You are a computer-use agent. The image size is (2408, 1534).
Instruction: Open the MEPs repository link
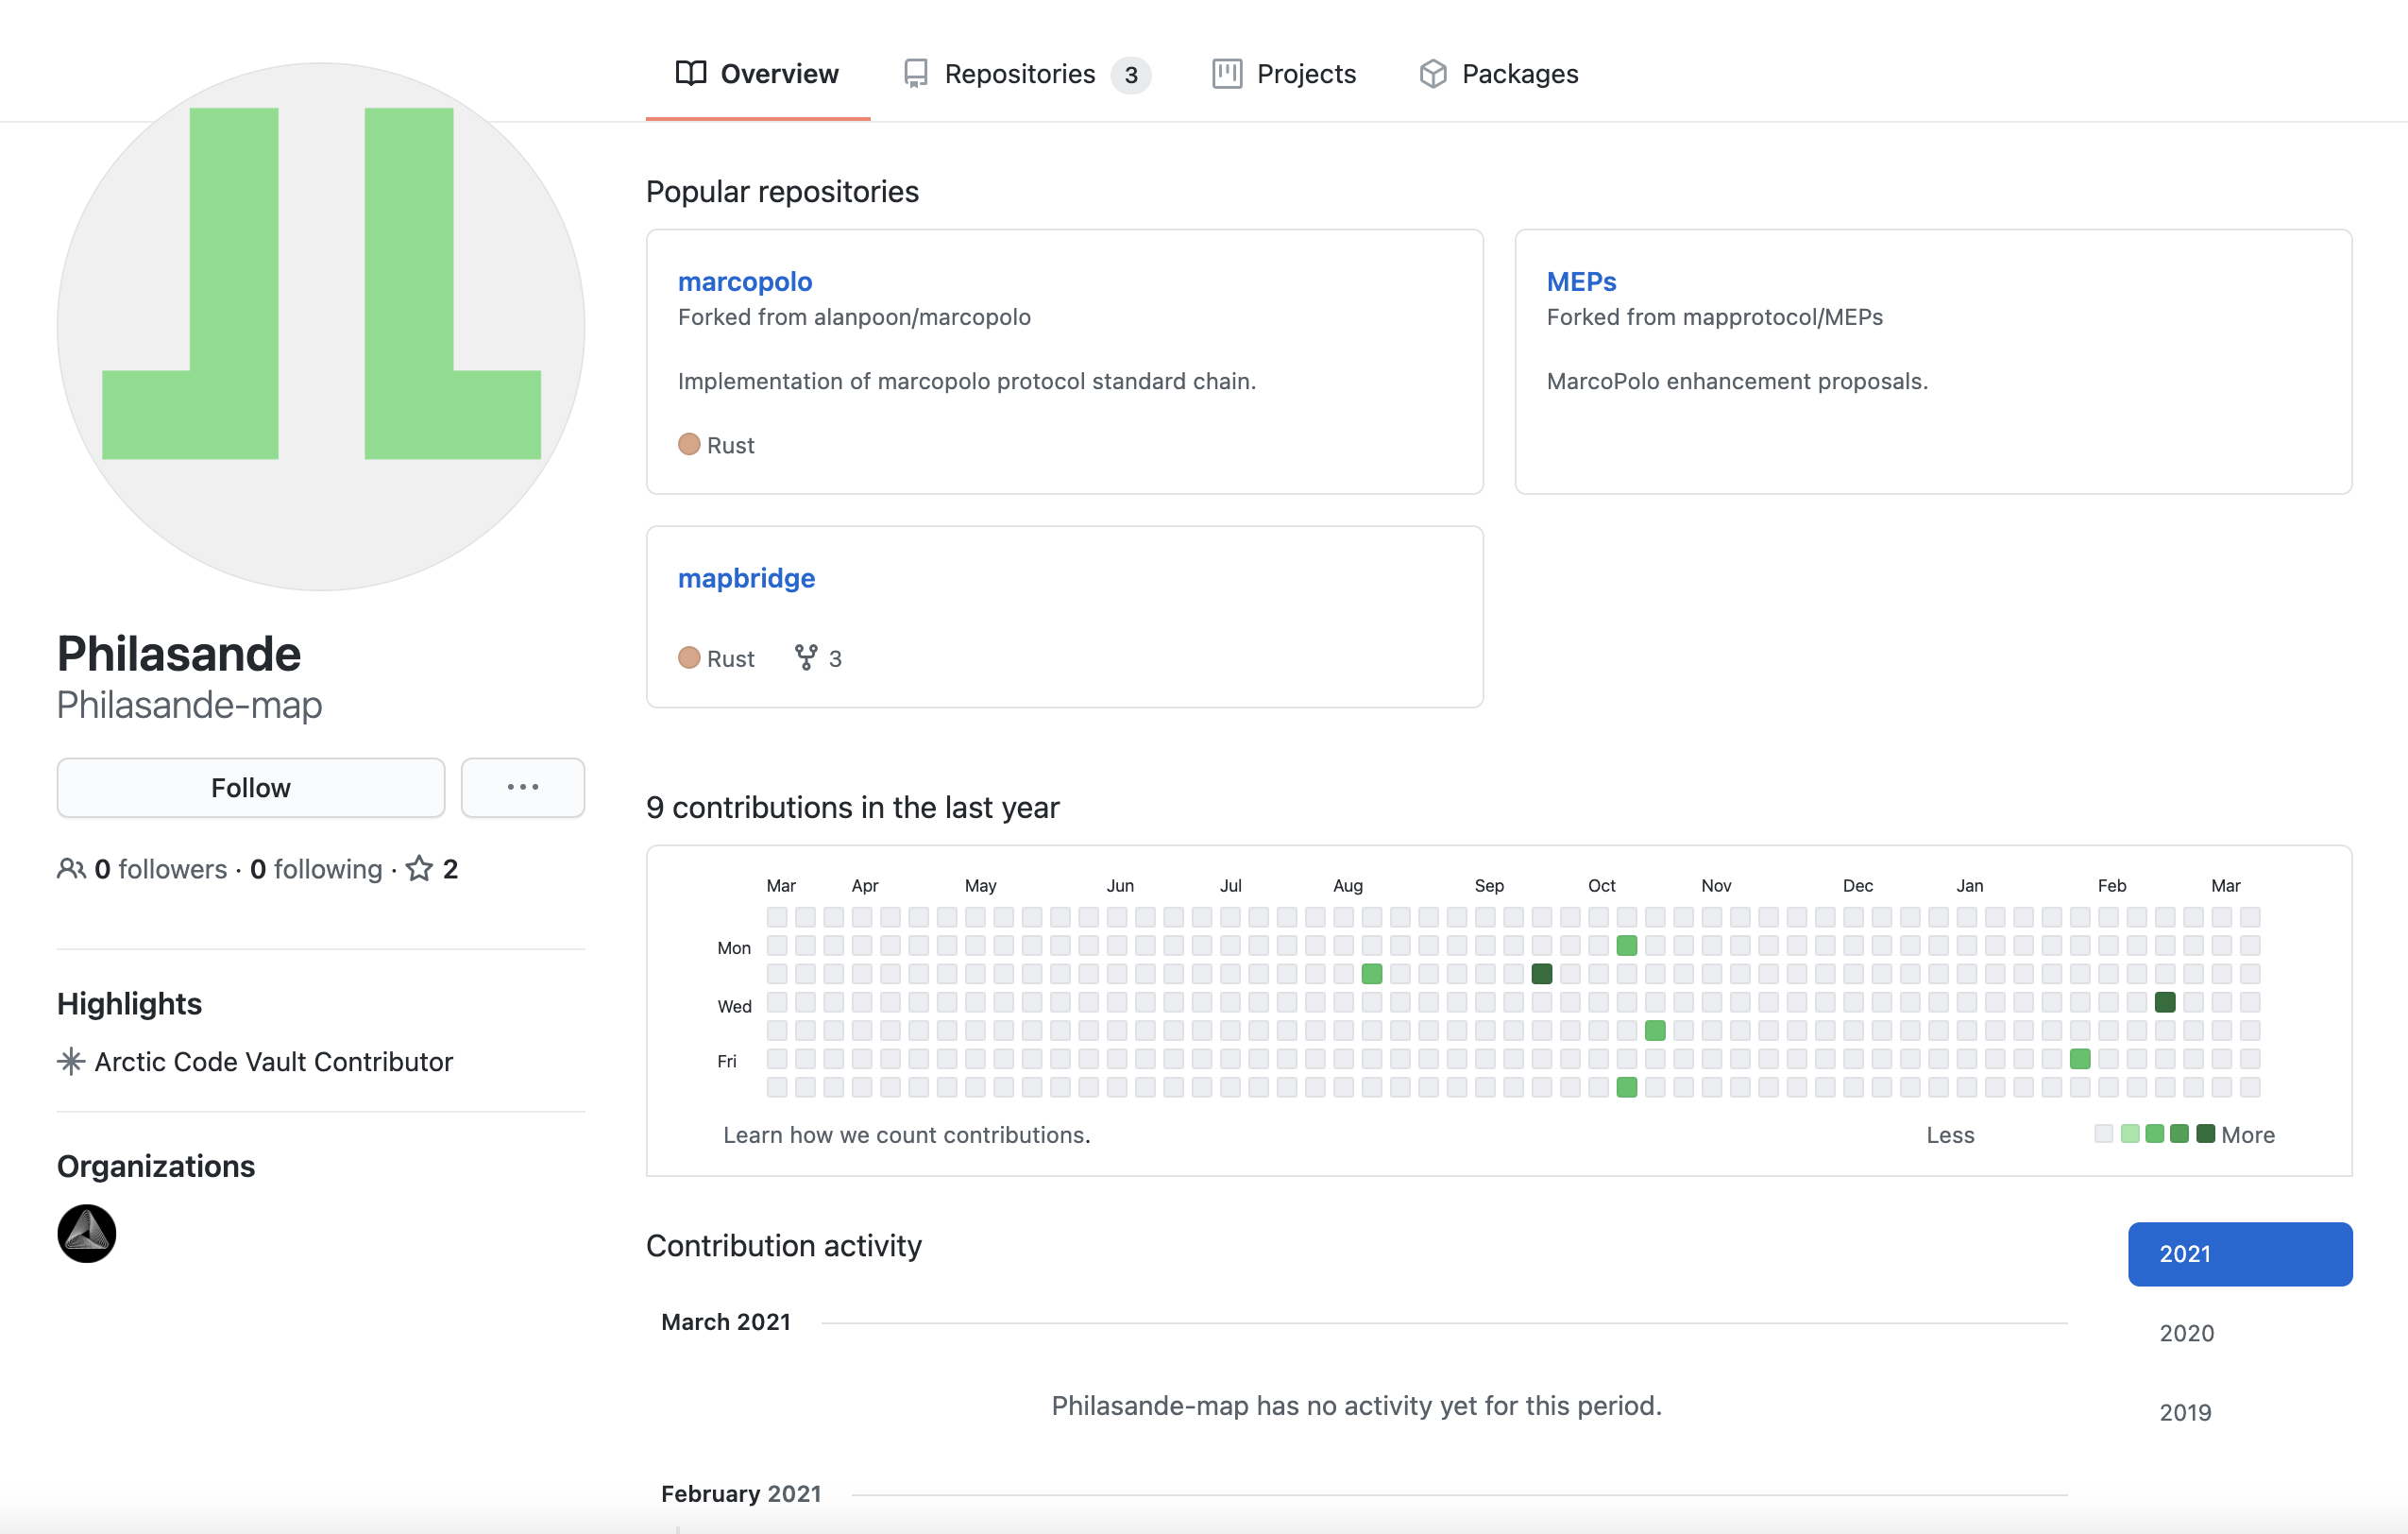(x=1581, y=282)
